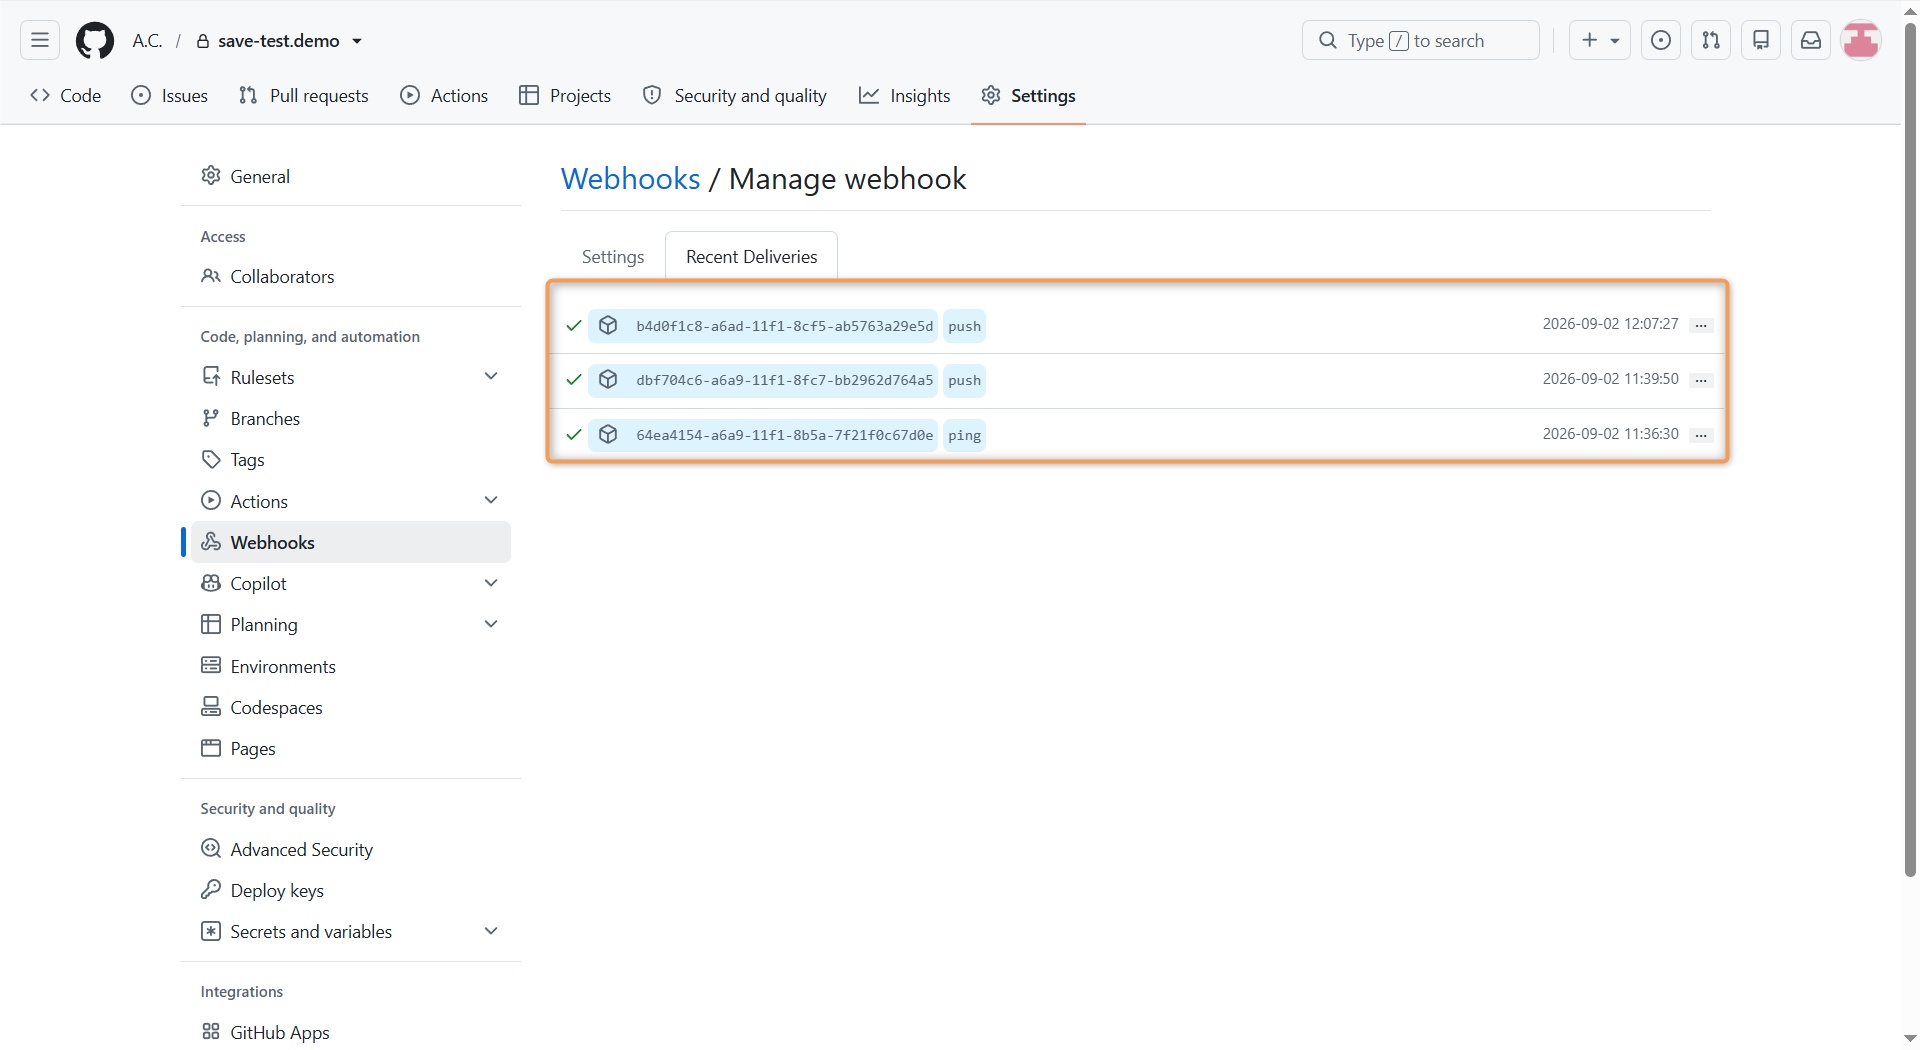Expand Secrets and variables chevron
This screenshot has height=1050, width=1920.
pos(491,931)
